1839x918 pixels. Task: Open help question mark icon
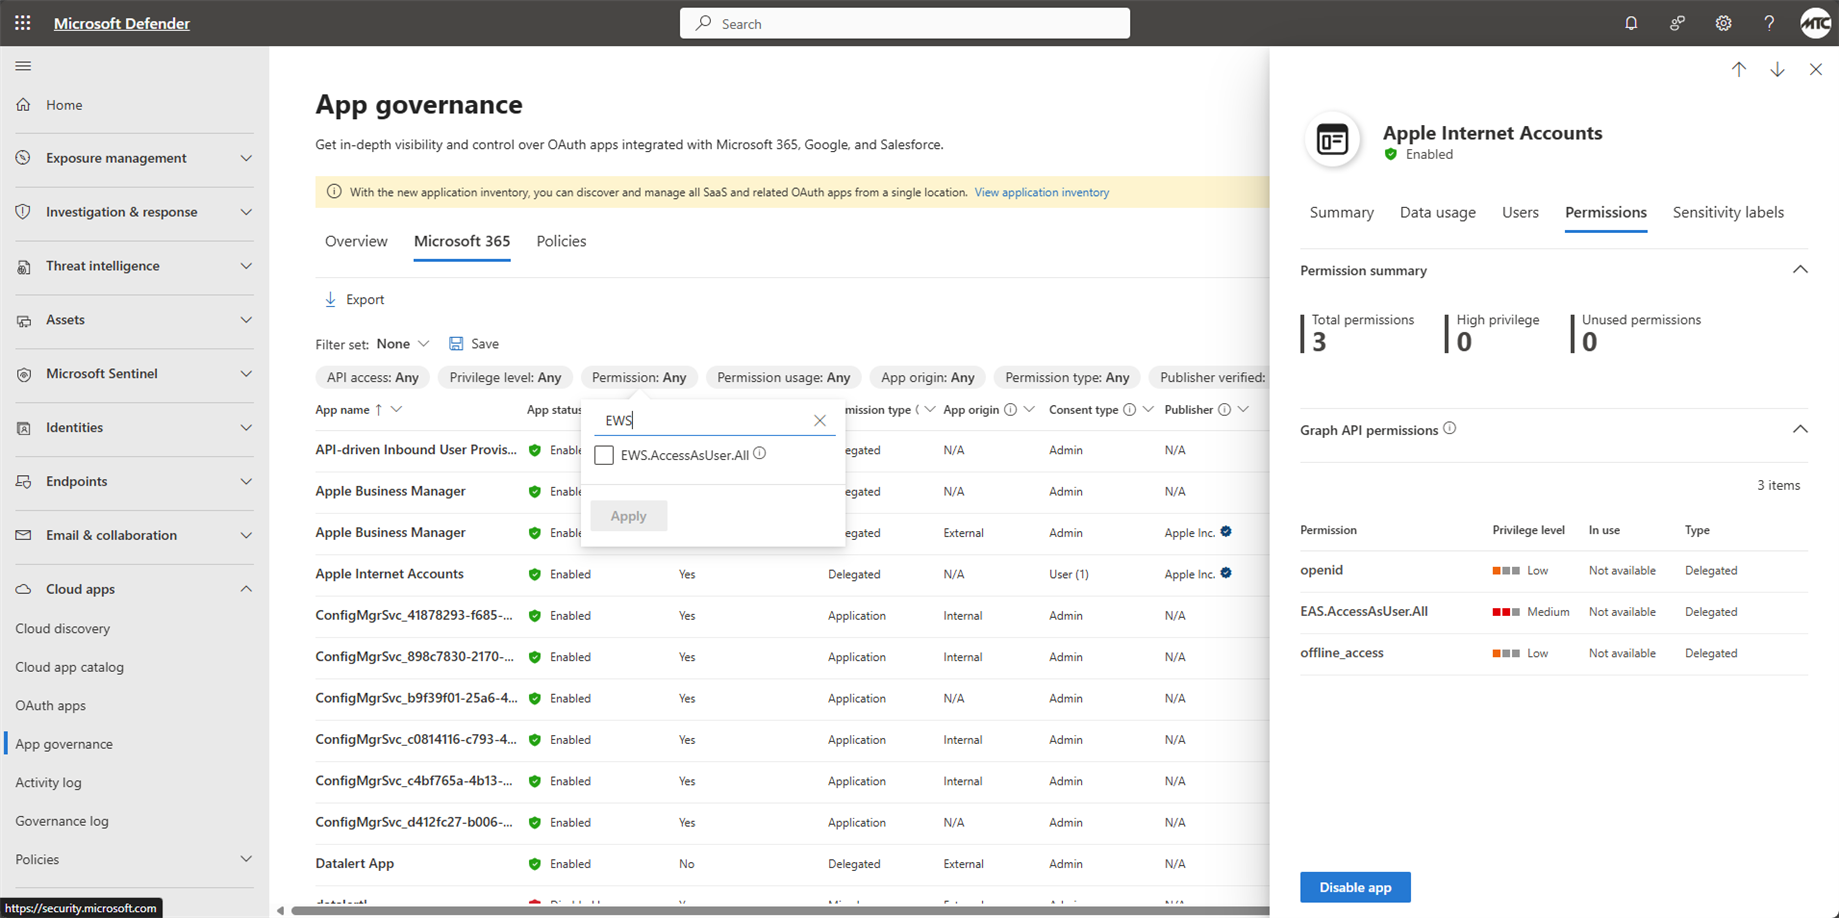pyautogui.click(x=1769, y=23)
